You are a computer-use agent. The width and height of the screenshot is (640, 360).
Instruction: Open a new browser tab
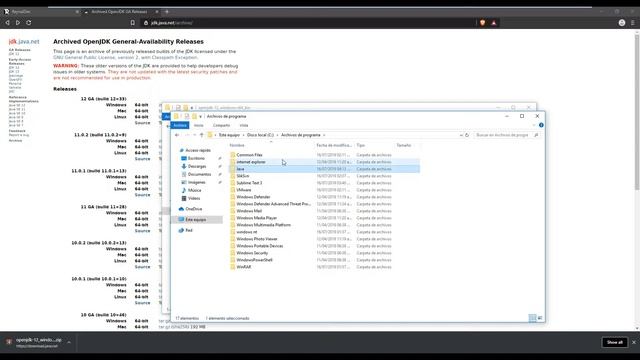[x=167, y=12]
